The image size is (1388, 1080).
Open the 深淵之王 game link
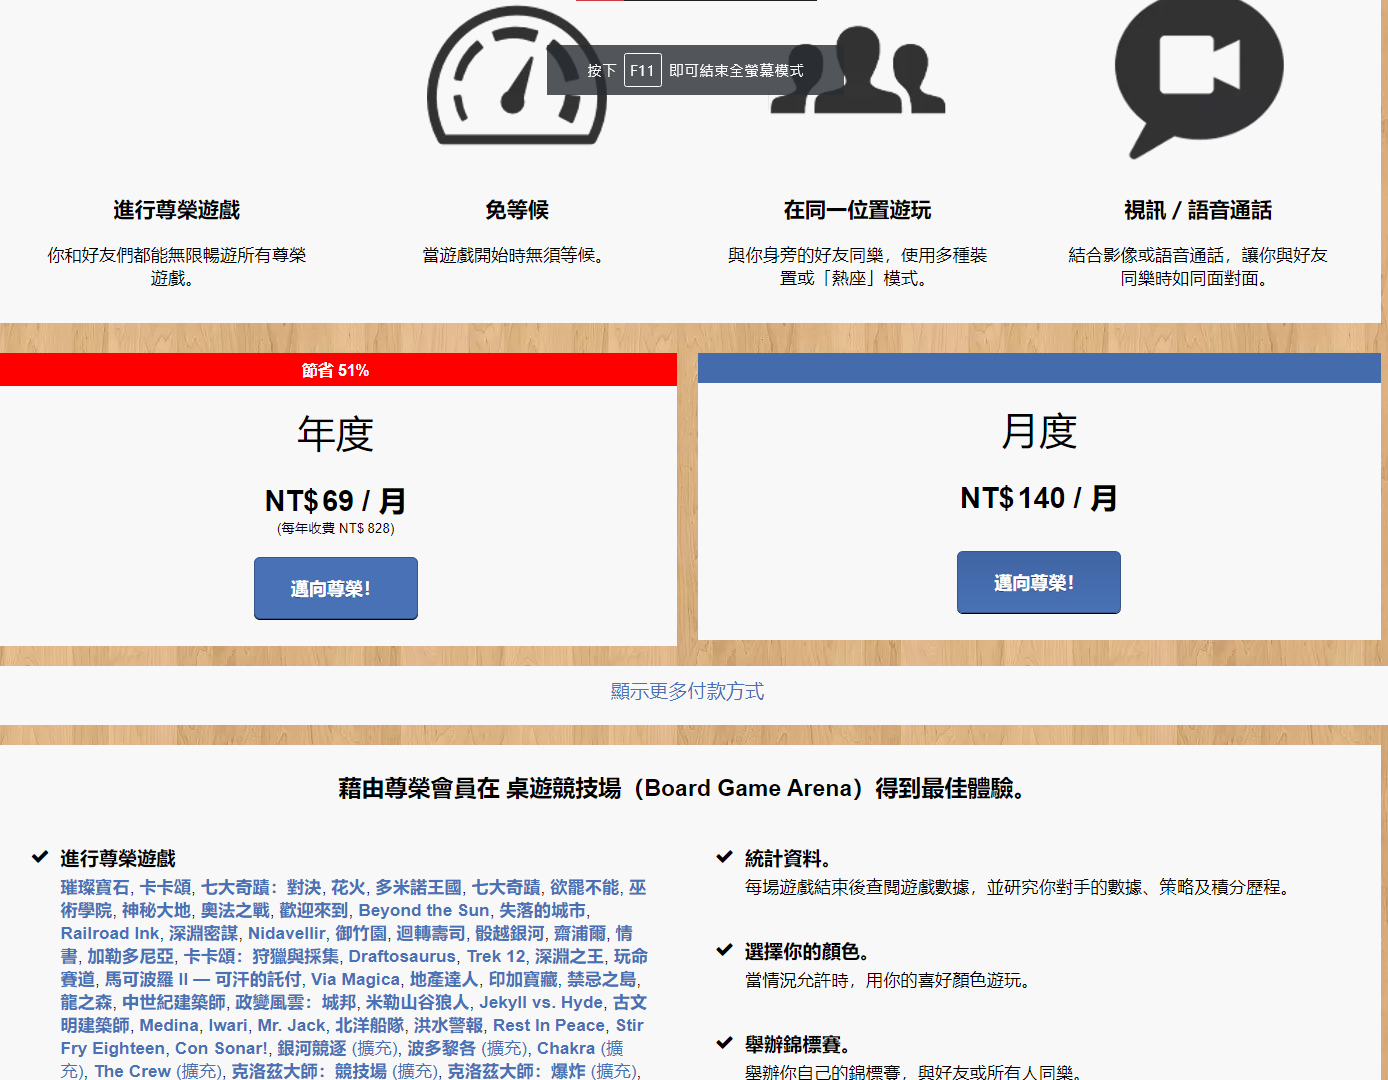coord(570,956)
